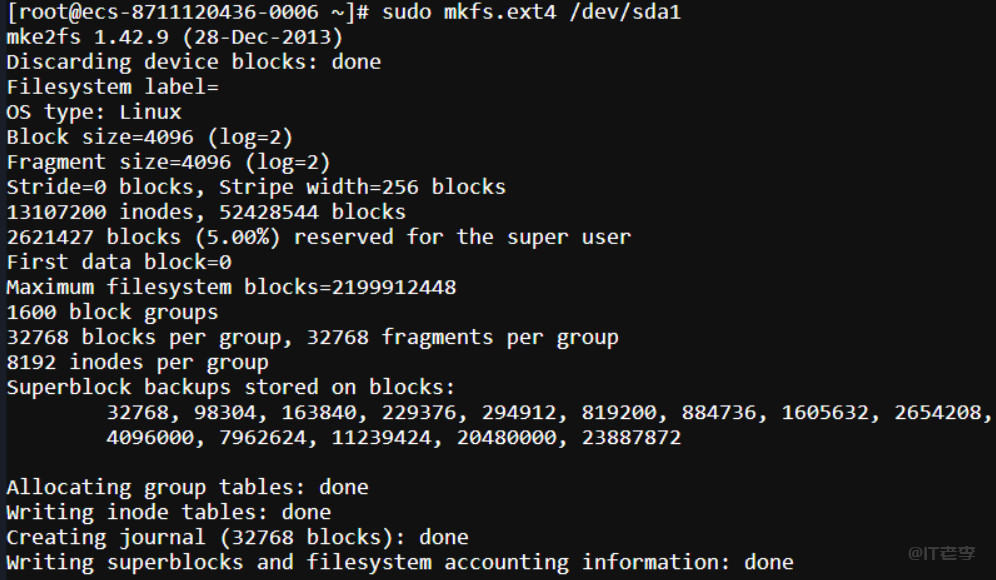Click the 'Stripe width=256 blocks' text
The height and width of the screenshot is (580, 996).
point(362,187)
